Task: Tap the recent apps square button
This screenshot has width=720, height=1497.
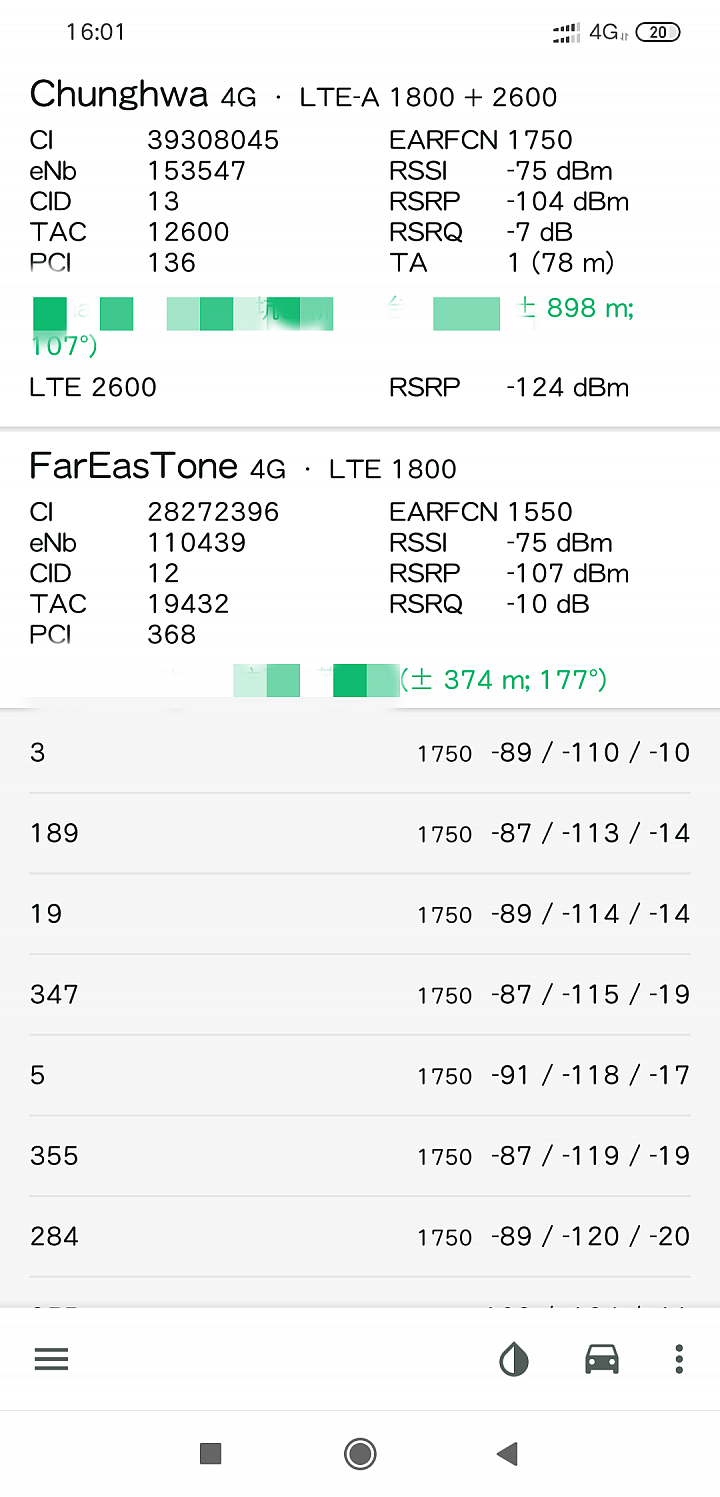Action: click(x=210, y=1453)
